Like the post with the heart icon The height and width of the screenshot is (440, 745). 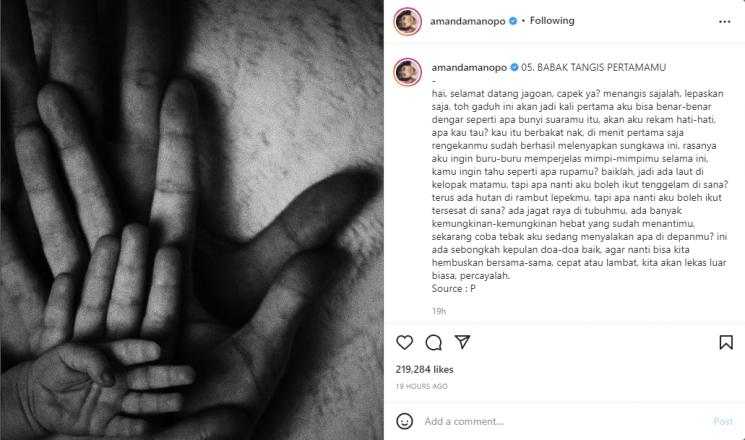pyautogui.click(x=404, y=342)
